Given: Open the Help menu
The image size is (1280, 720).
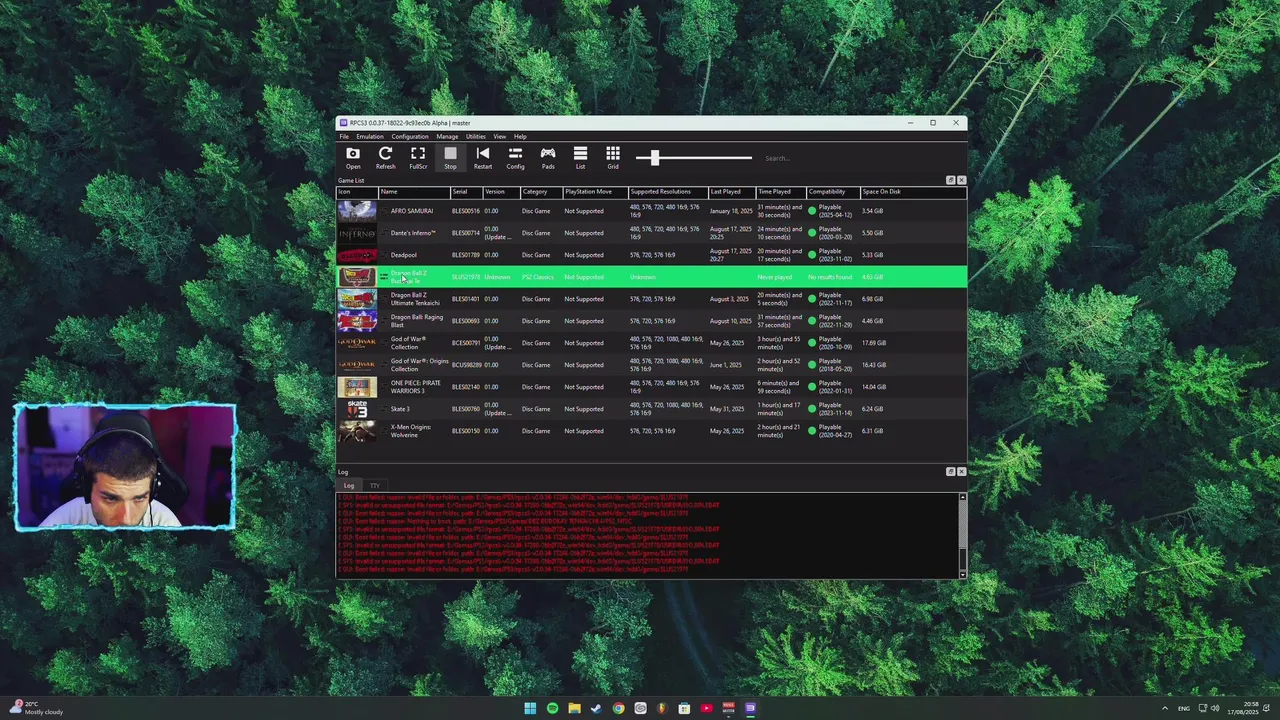Looking at the screenshot, I should [x=520, y=136].
